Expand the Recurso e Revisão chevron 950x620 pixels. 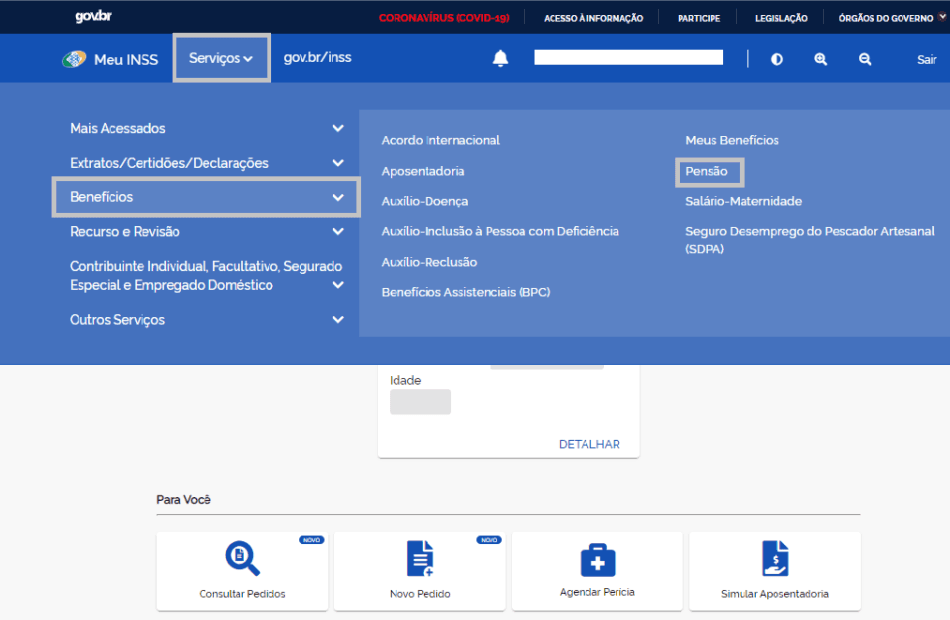[x=338, y=232]
